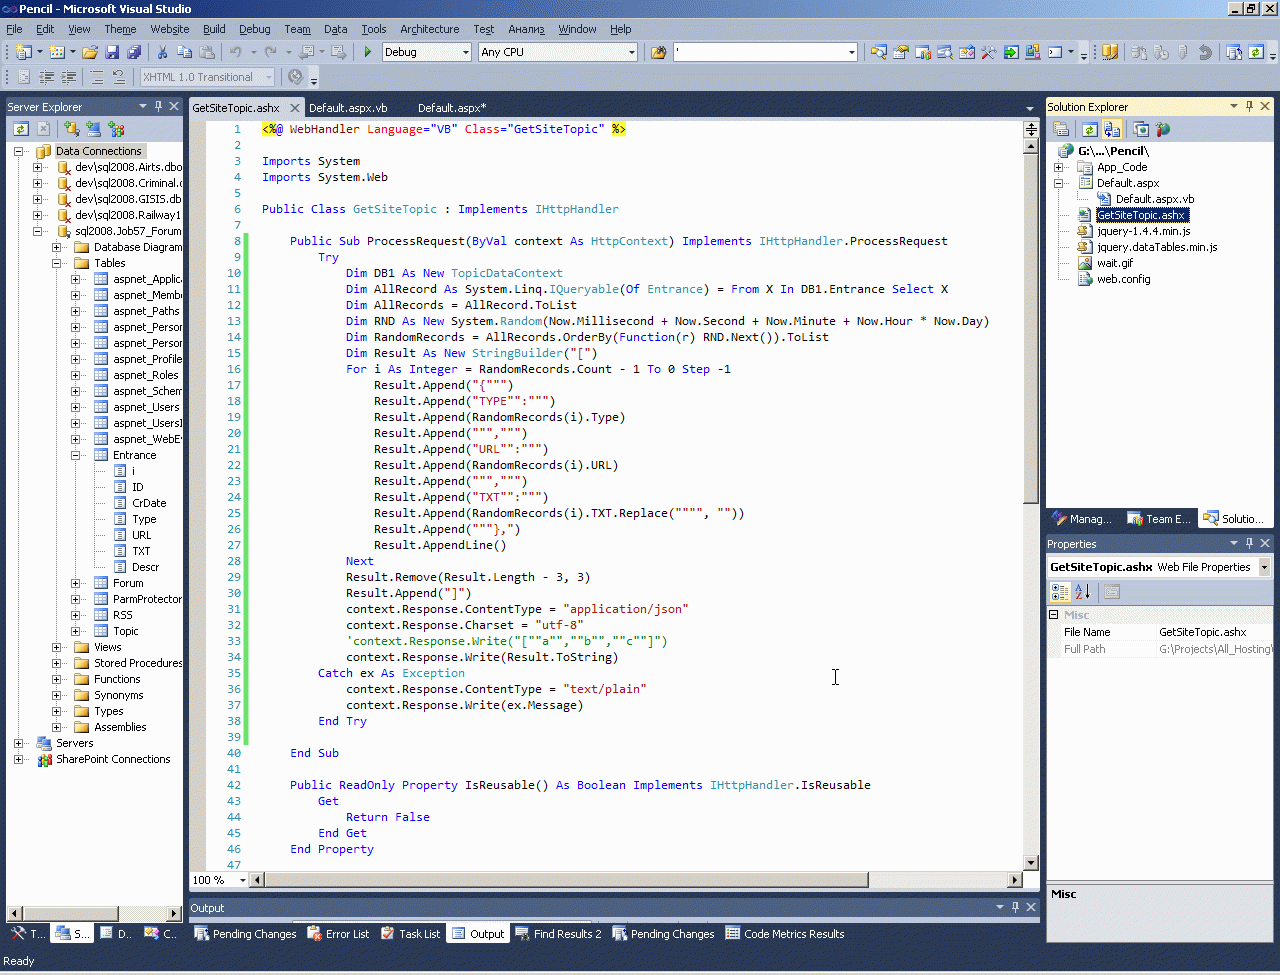
Task: Click Refresh icon in Server Explorer toolbar
Action: pos(20,129)
